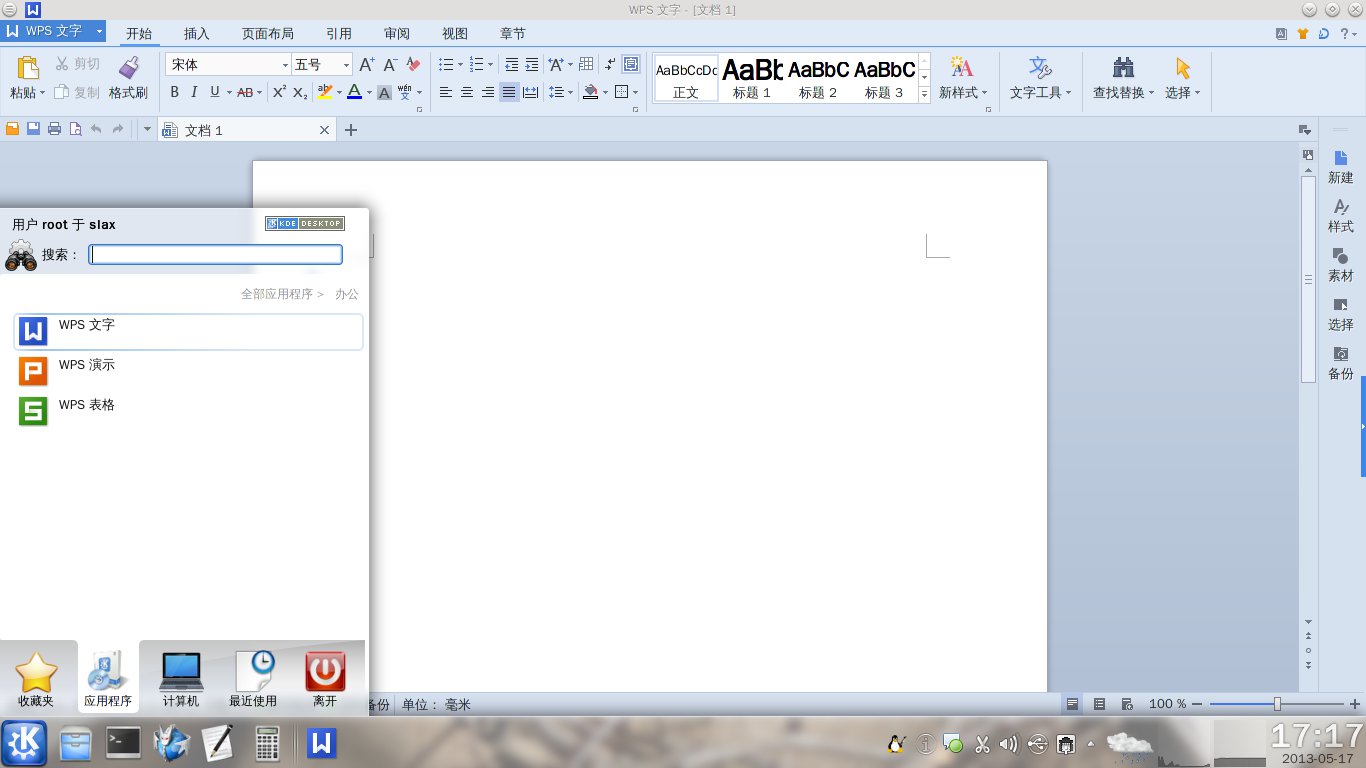Launch WPS 演示 from the KDE menu
This screenshot has width=1366, height=768.
coord(189,371)
